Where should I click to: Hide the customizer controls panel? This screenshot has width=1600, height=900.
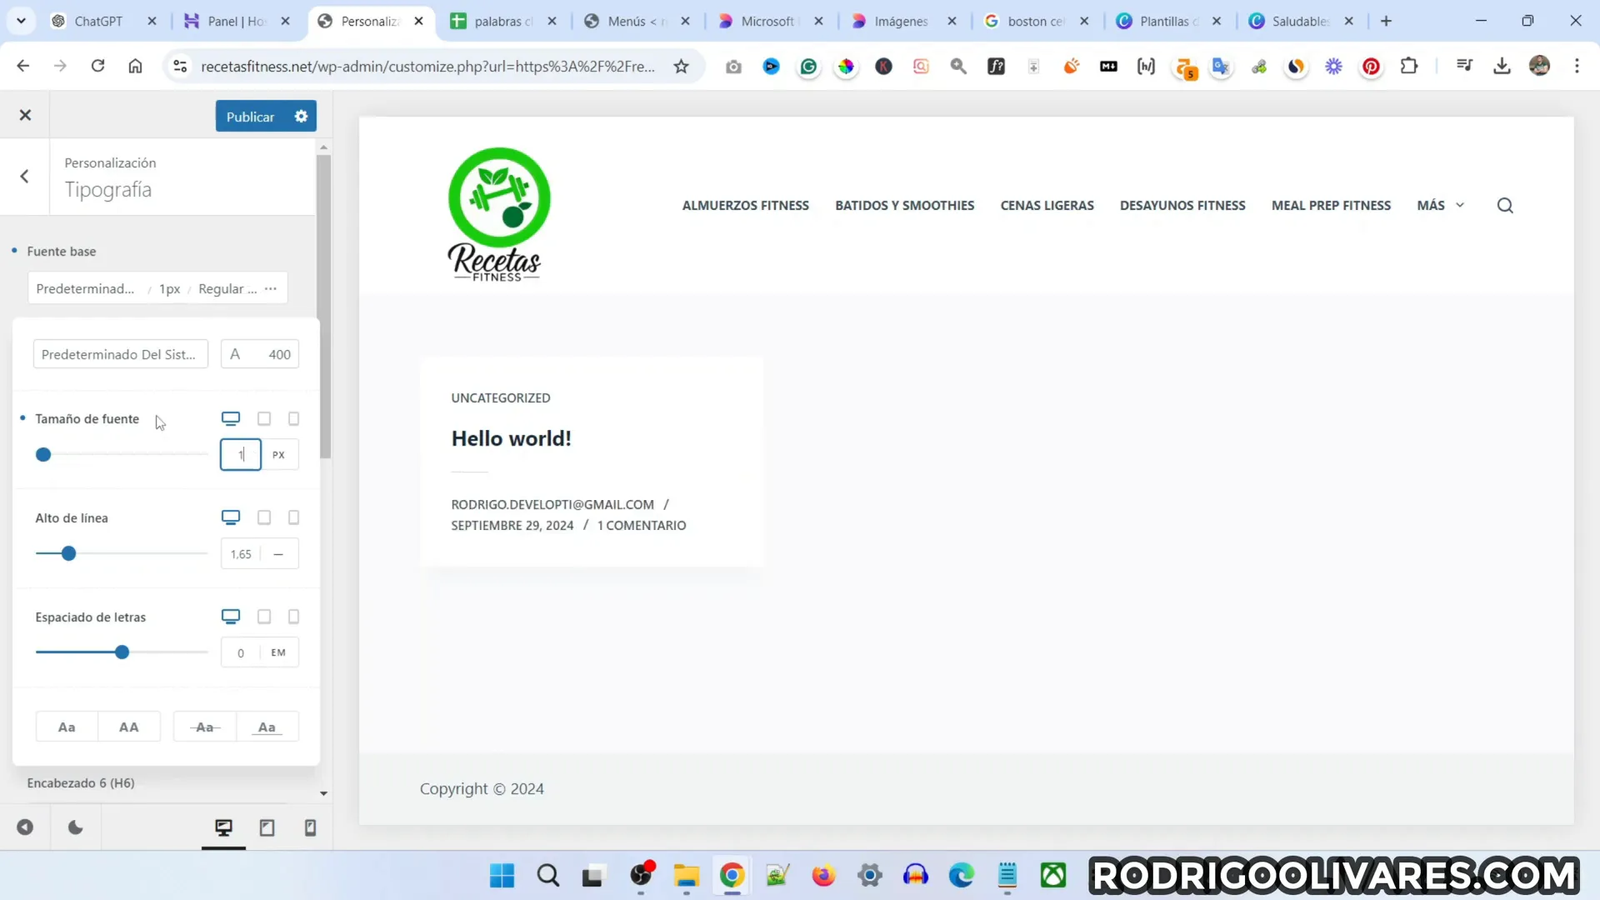click(25, 827)
